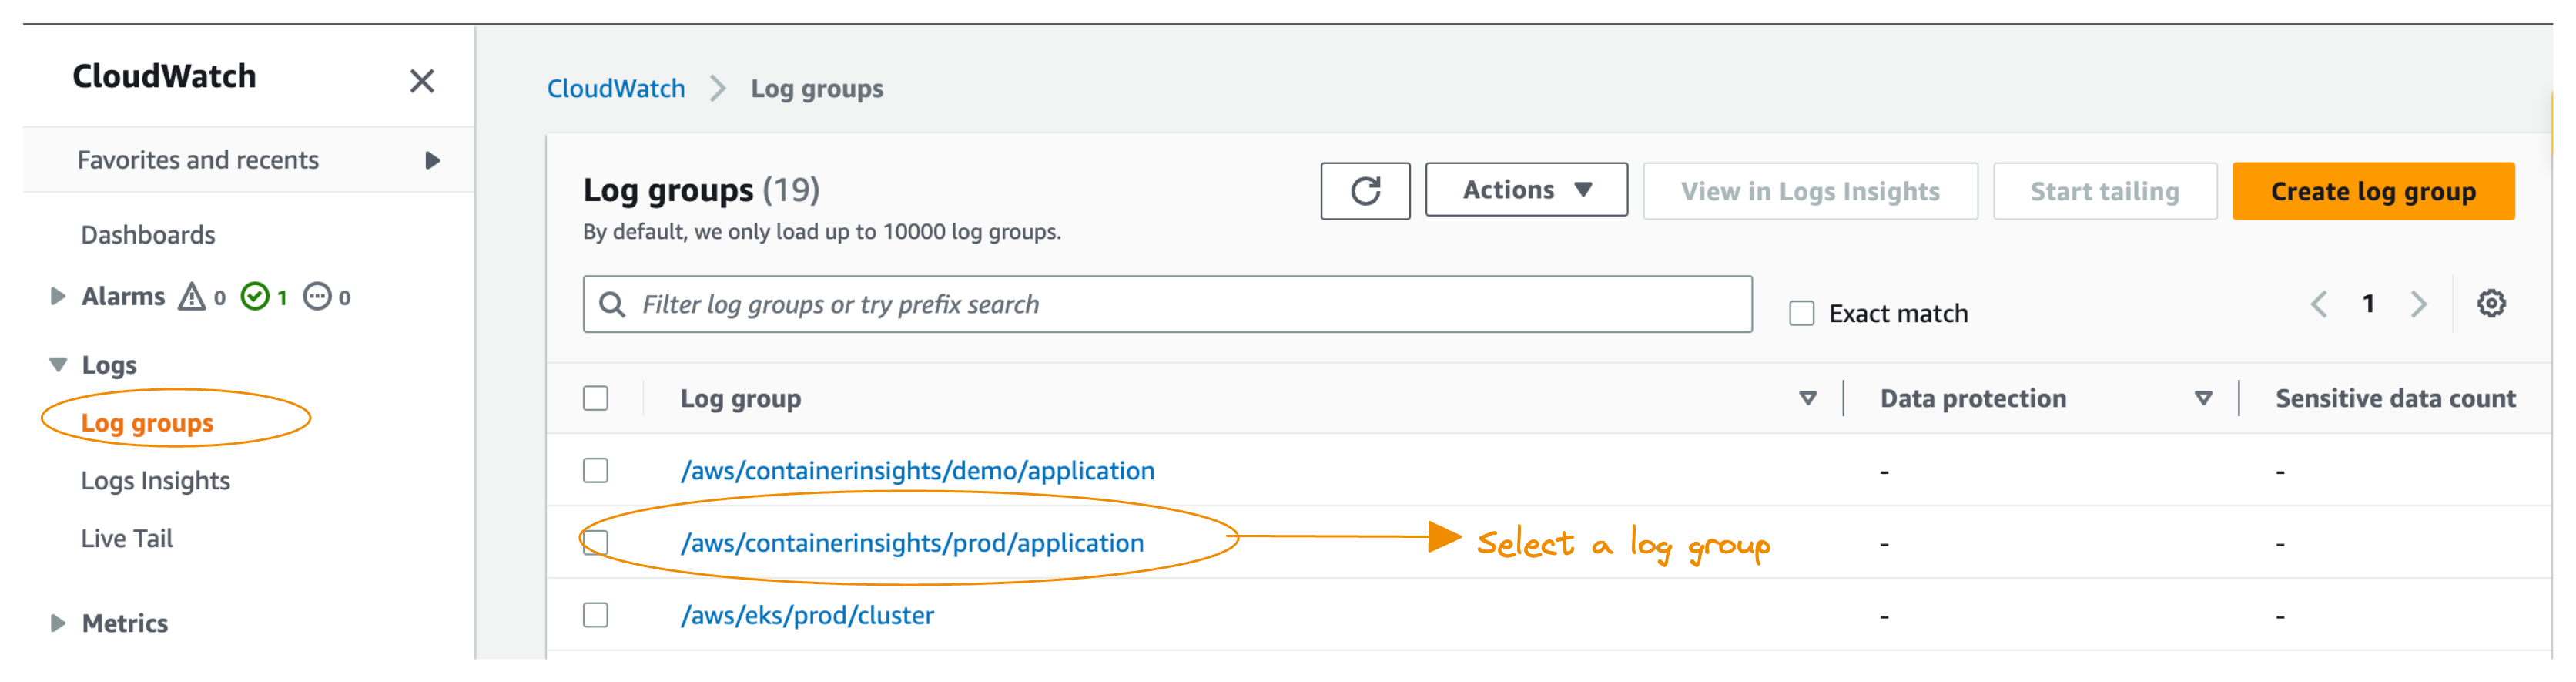Screen dimensions: 2576x682
Task: Open the Actions dropdown
Action: [1526, 190]
